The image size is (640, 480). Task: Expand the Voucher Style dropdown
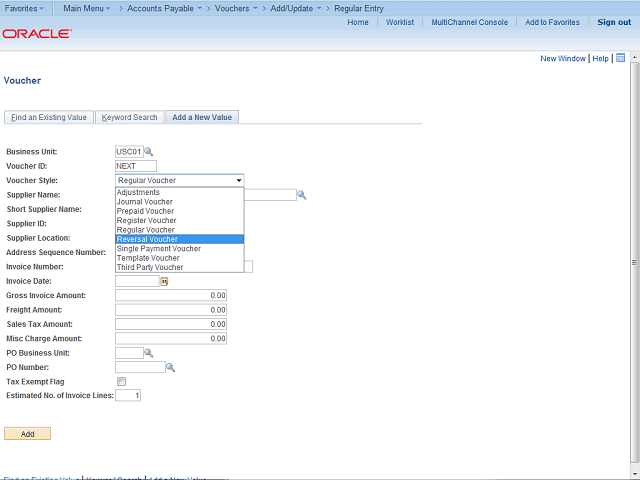point(179,180)
